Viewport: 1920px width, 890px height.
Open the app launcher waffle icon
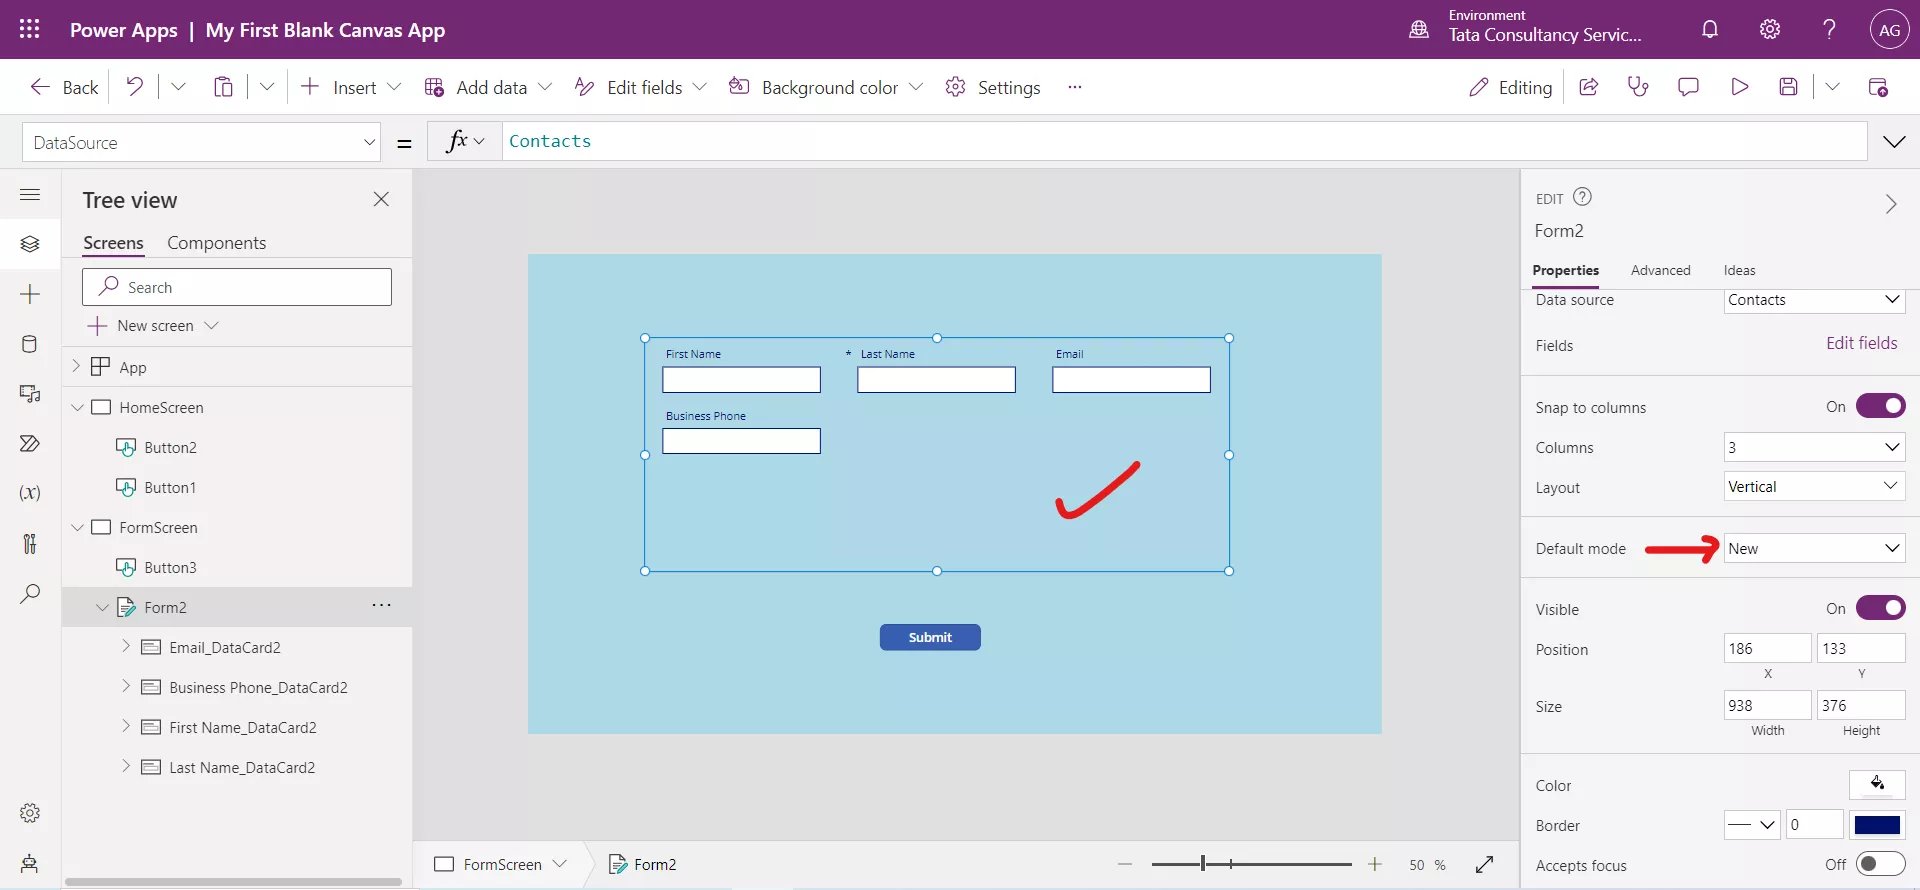tap(30, 29)
